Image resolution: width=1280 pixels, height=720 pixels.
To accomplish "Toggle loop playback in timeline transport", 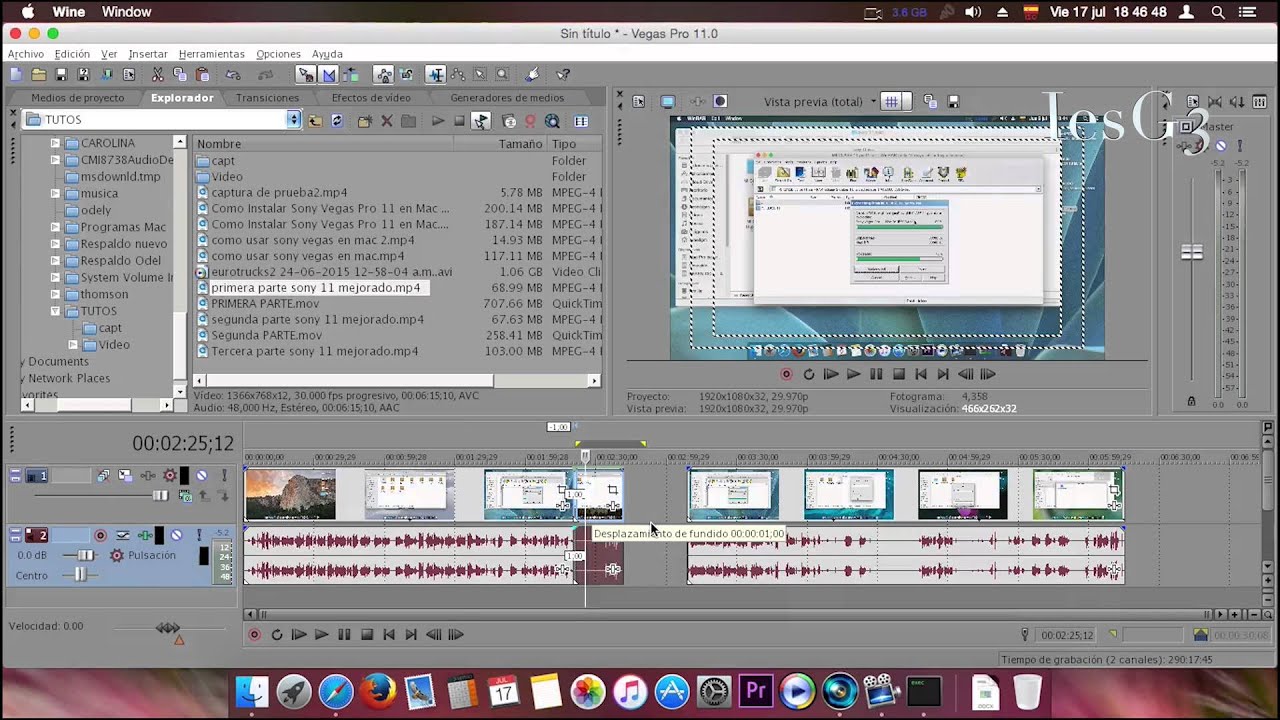I will click(276, 634).
